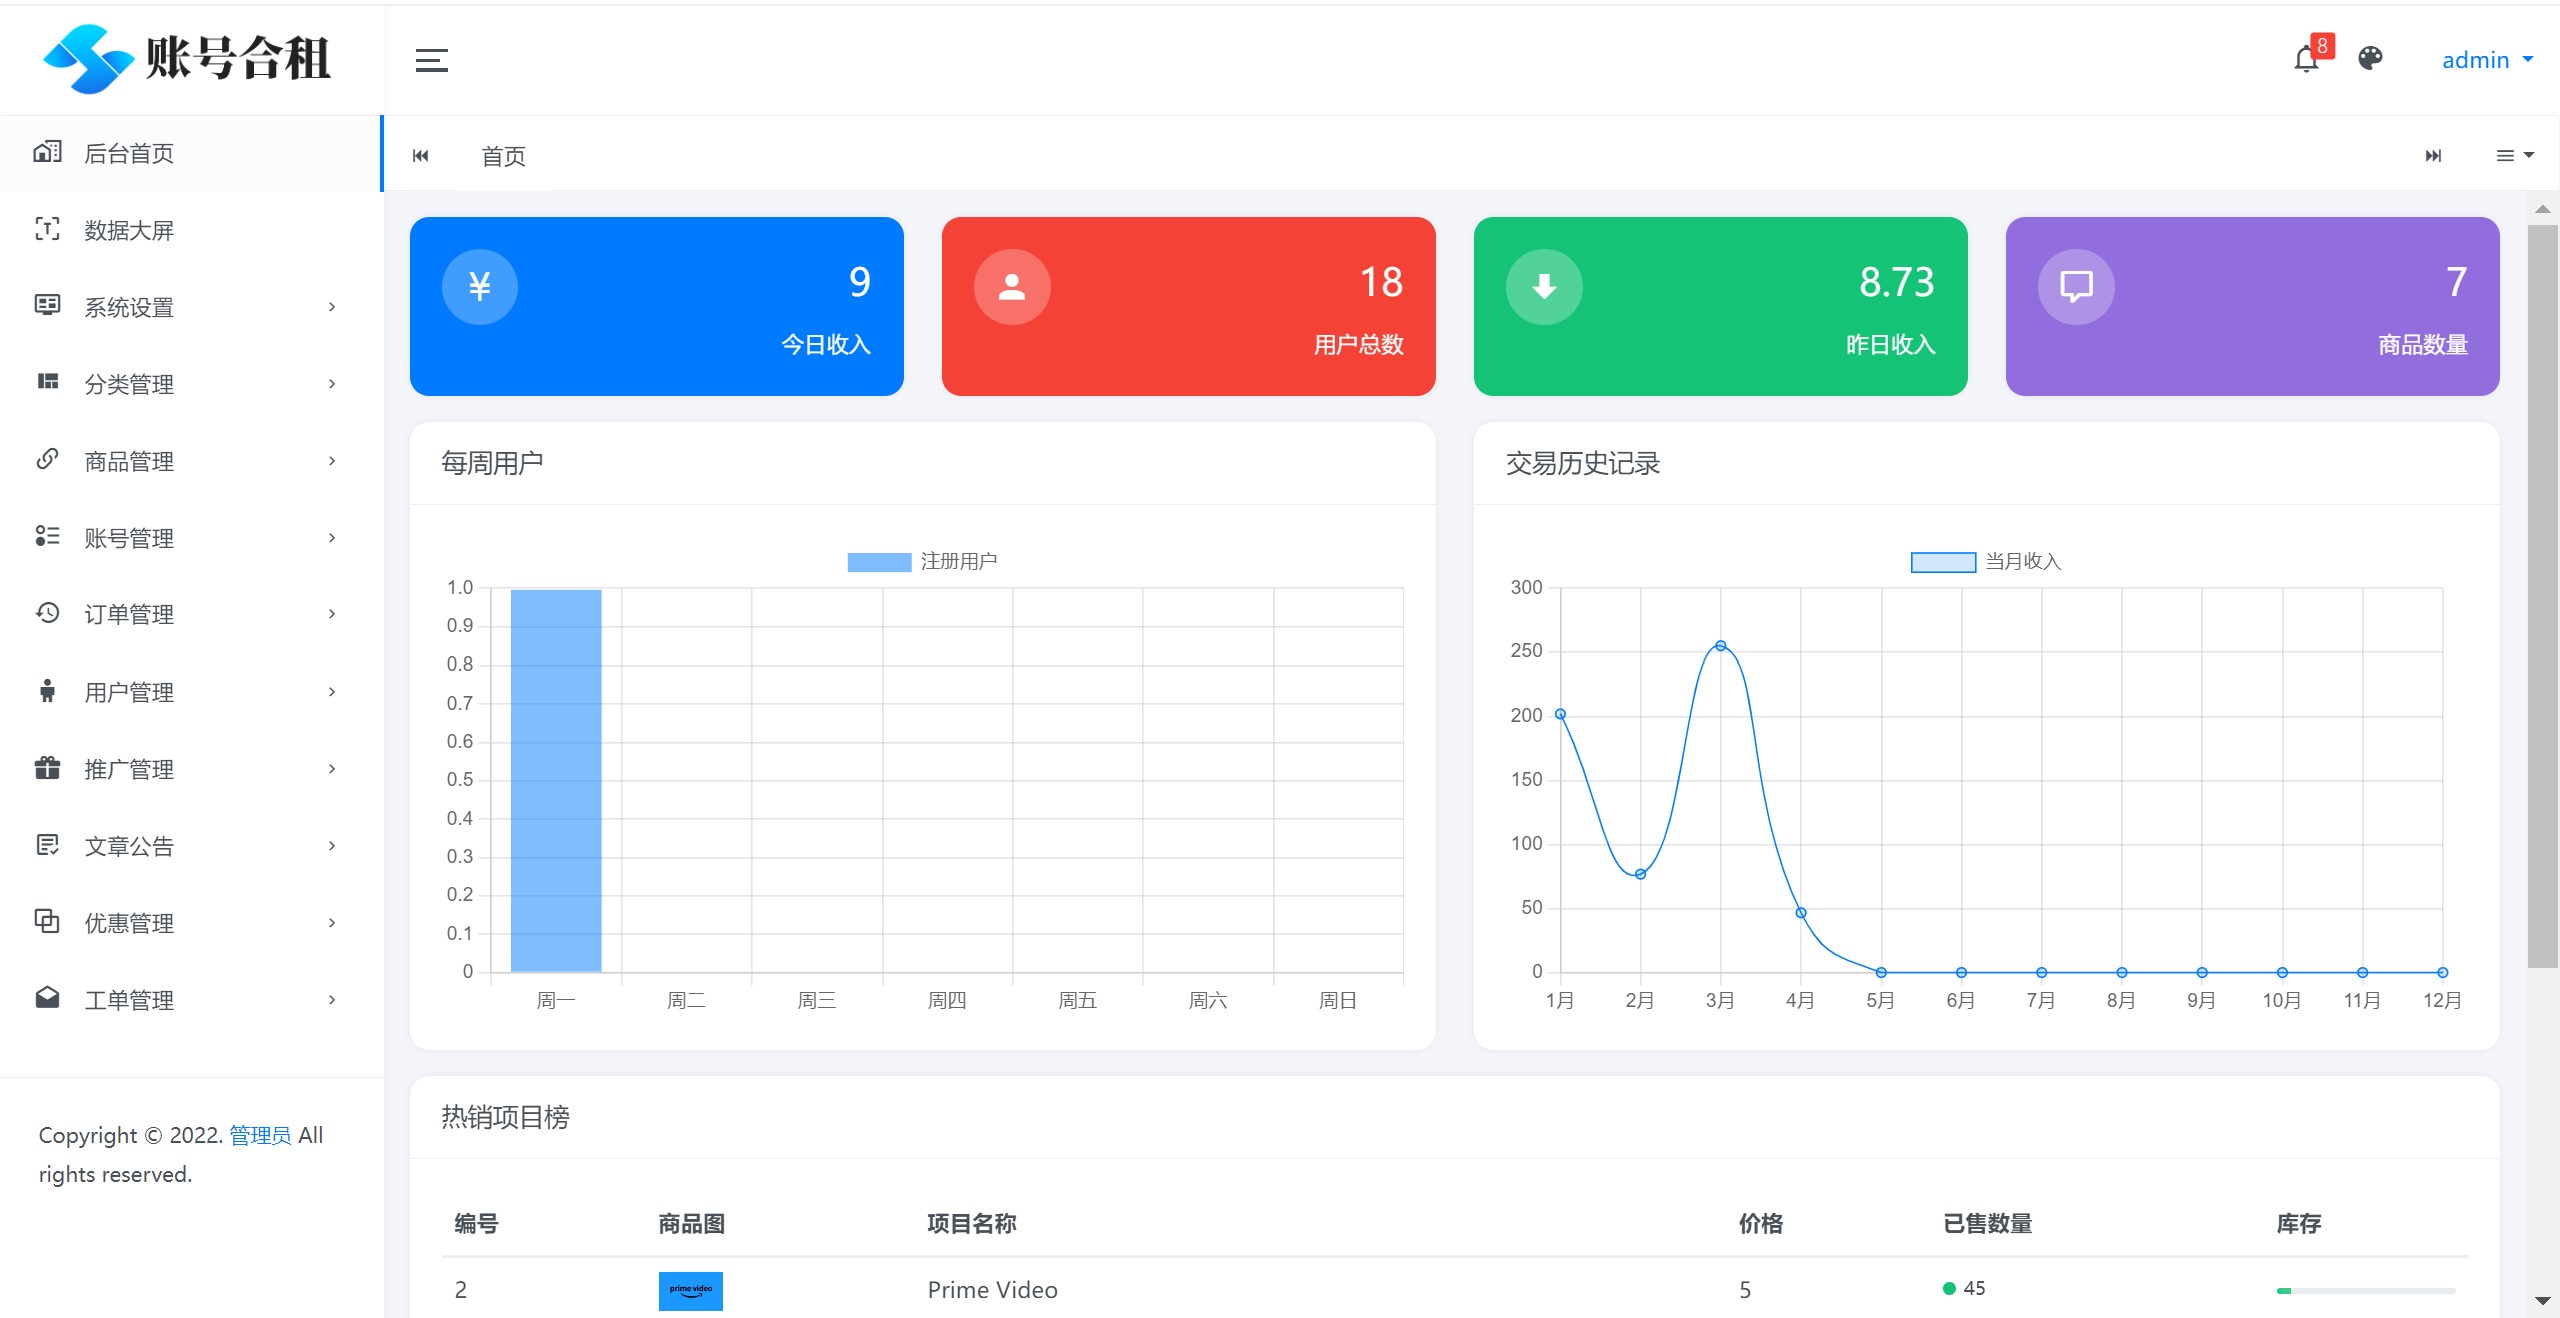Image resolution: width=2560 pixels, height=1318 pixels.
Task: Expand the 账号管理 chevron
Action: click(332, 538)
